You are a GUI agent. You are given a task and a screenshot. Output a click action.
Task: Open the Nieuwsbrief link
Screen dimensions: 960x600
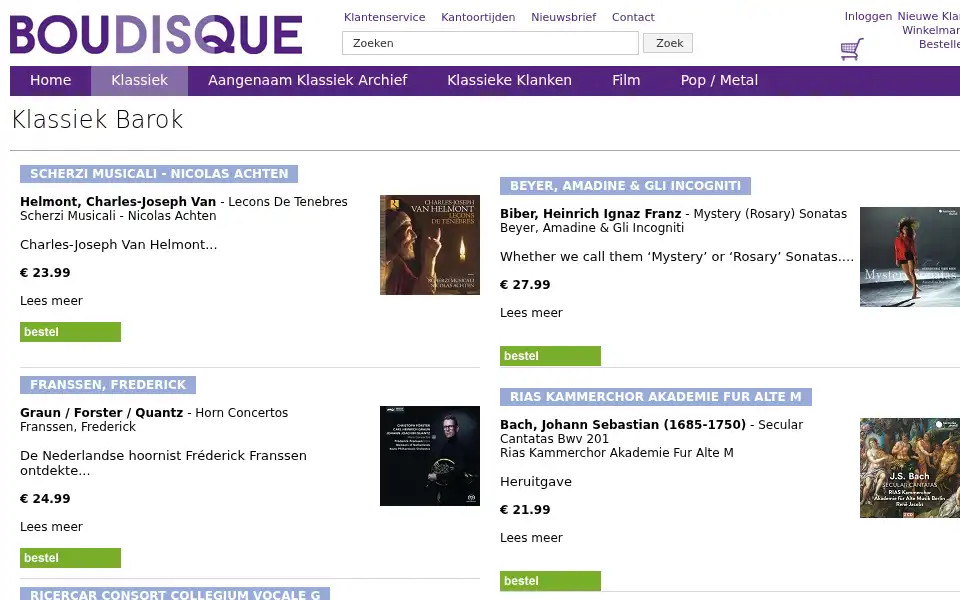[x=563, y=17]
